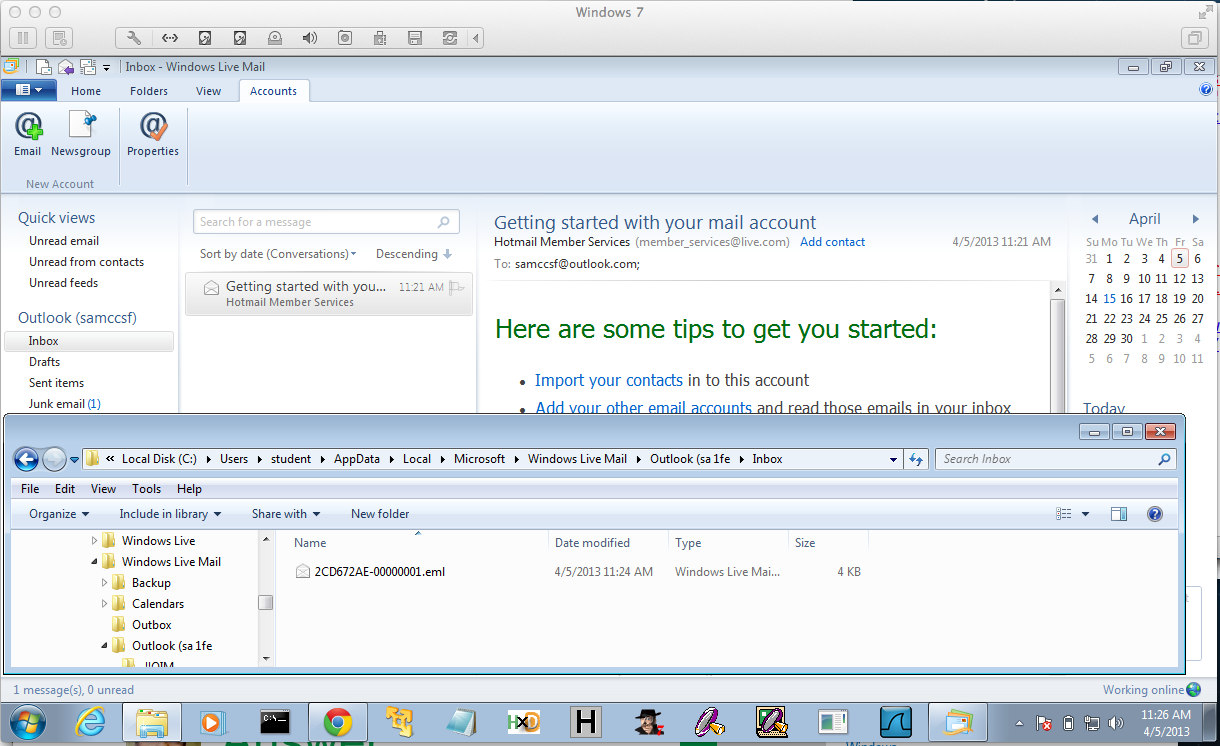This screenshot has width=1220, height=746.
Task: Open Explorer help icon
Action: pos(1155,514)
